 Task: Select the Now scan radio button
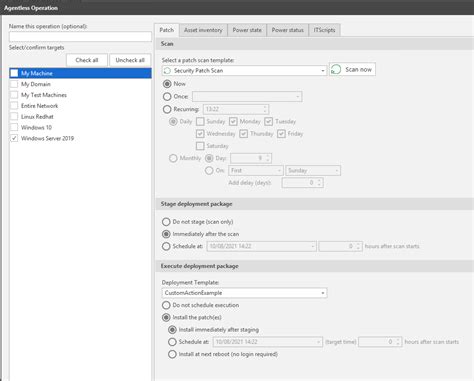pyautogui.click(x=167, y=84)
